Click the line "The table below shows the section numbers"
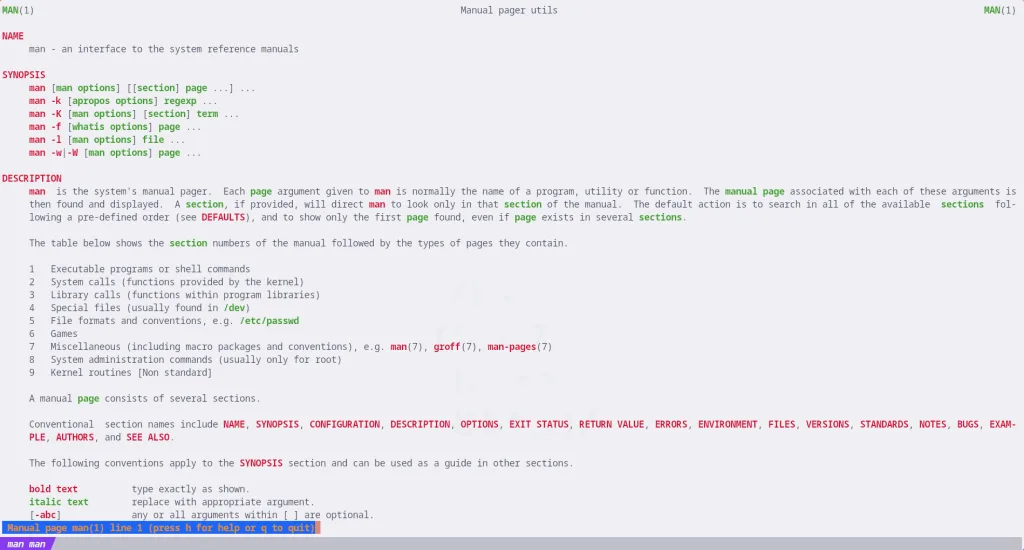The height and width of the screenshot is (550, 1024). (x=298, y=243)
